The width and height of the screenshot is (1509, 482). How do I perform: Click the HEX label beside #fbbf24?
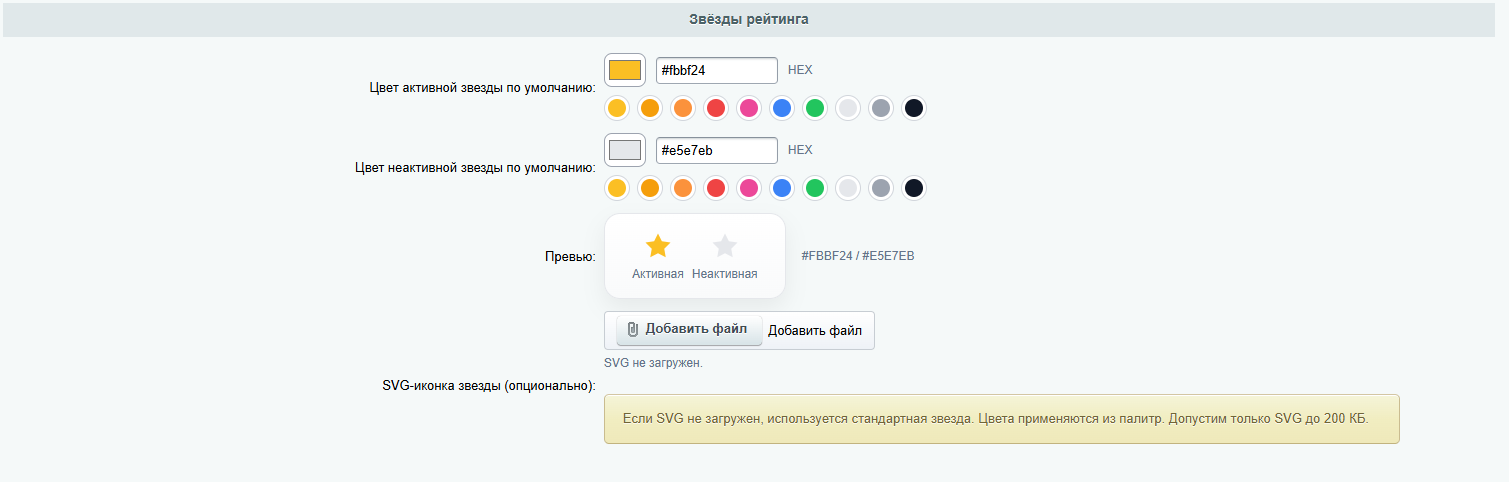pyautogui.click(x=800, y=70)
